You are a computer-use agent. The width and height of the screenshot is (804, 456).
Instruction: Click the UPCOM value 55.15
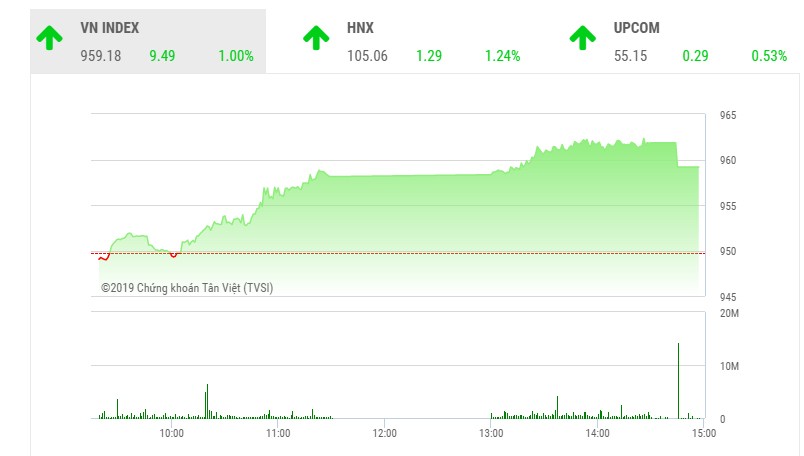pos(631,56)
